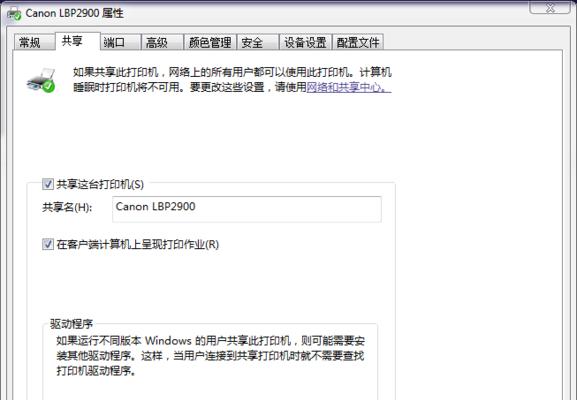Uncheck 共享这台打印机(S) checkbox
This screenshot has height=400, width=577.
[x=48, y=184]
